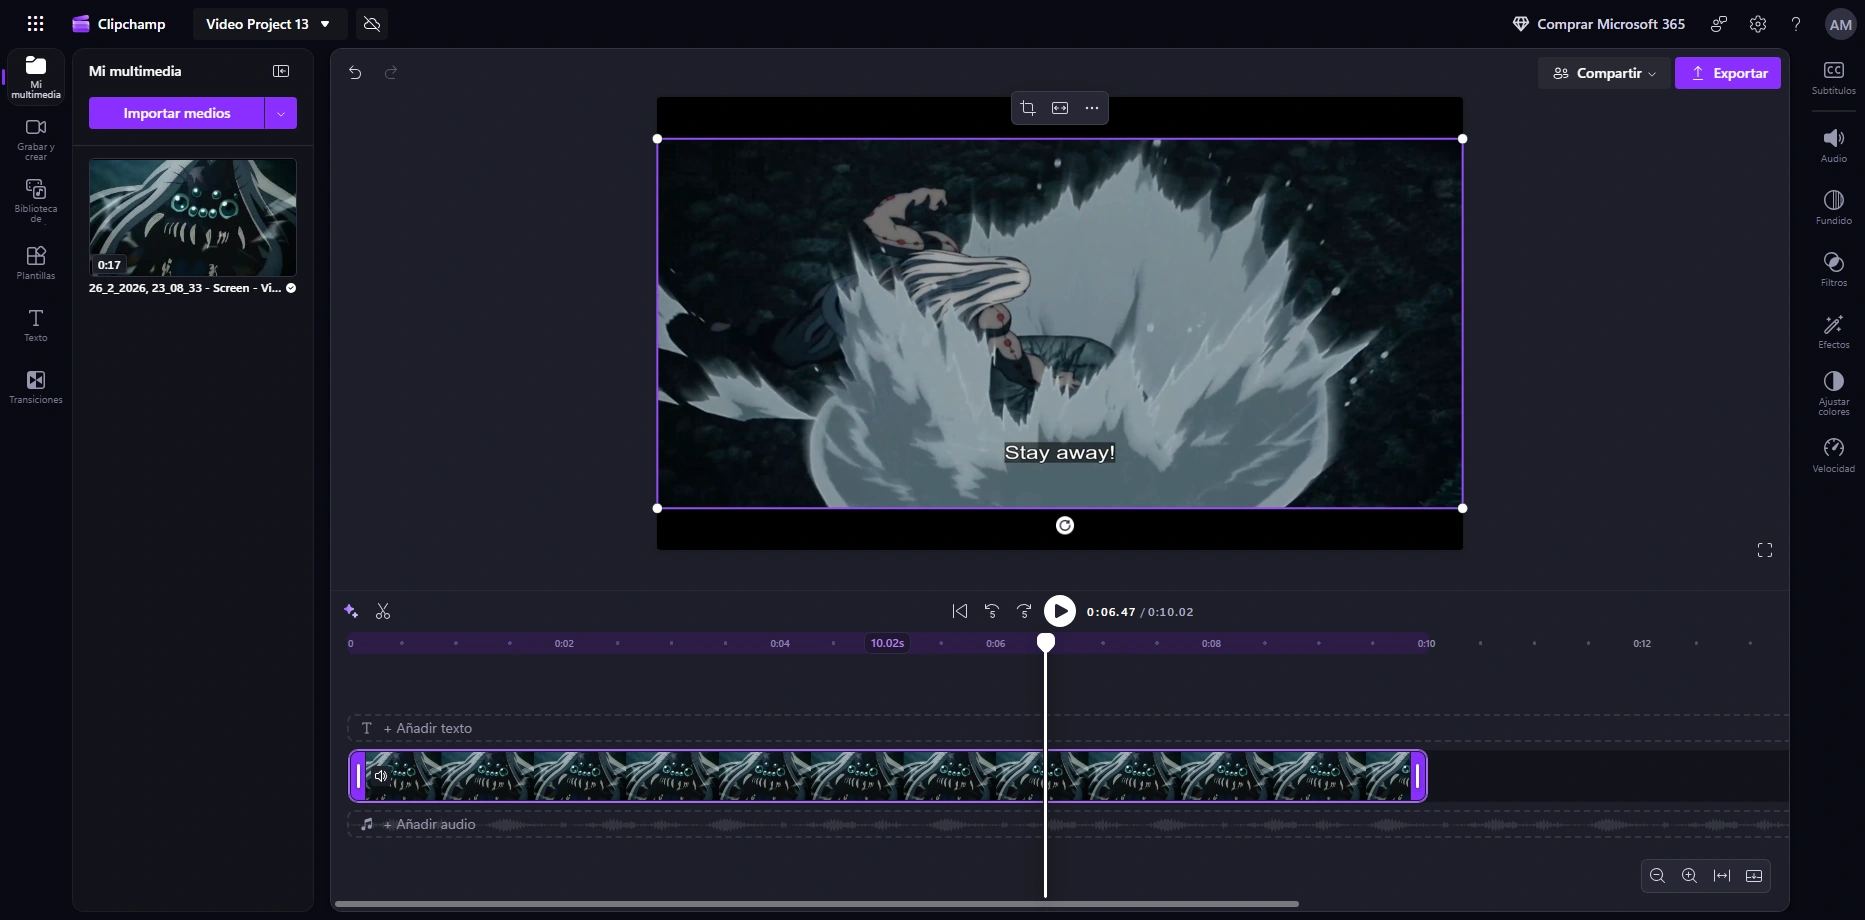This screenshot has height=920, width=1865.
Task: Open the Audio properties panel
Action: [1834, 146]
